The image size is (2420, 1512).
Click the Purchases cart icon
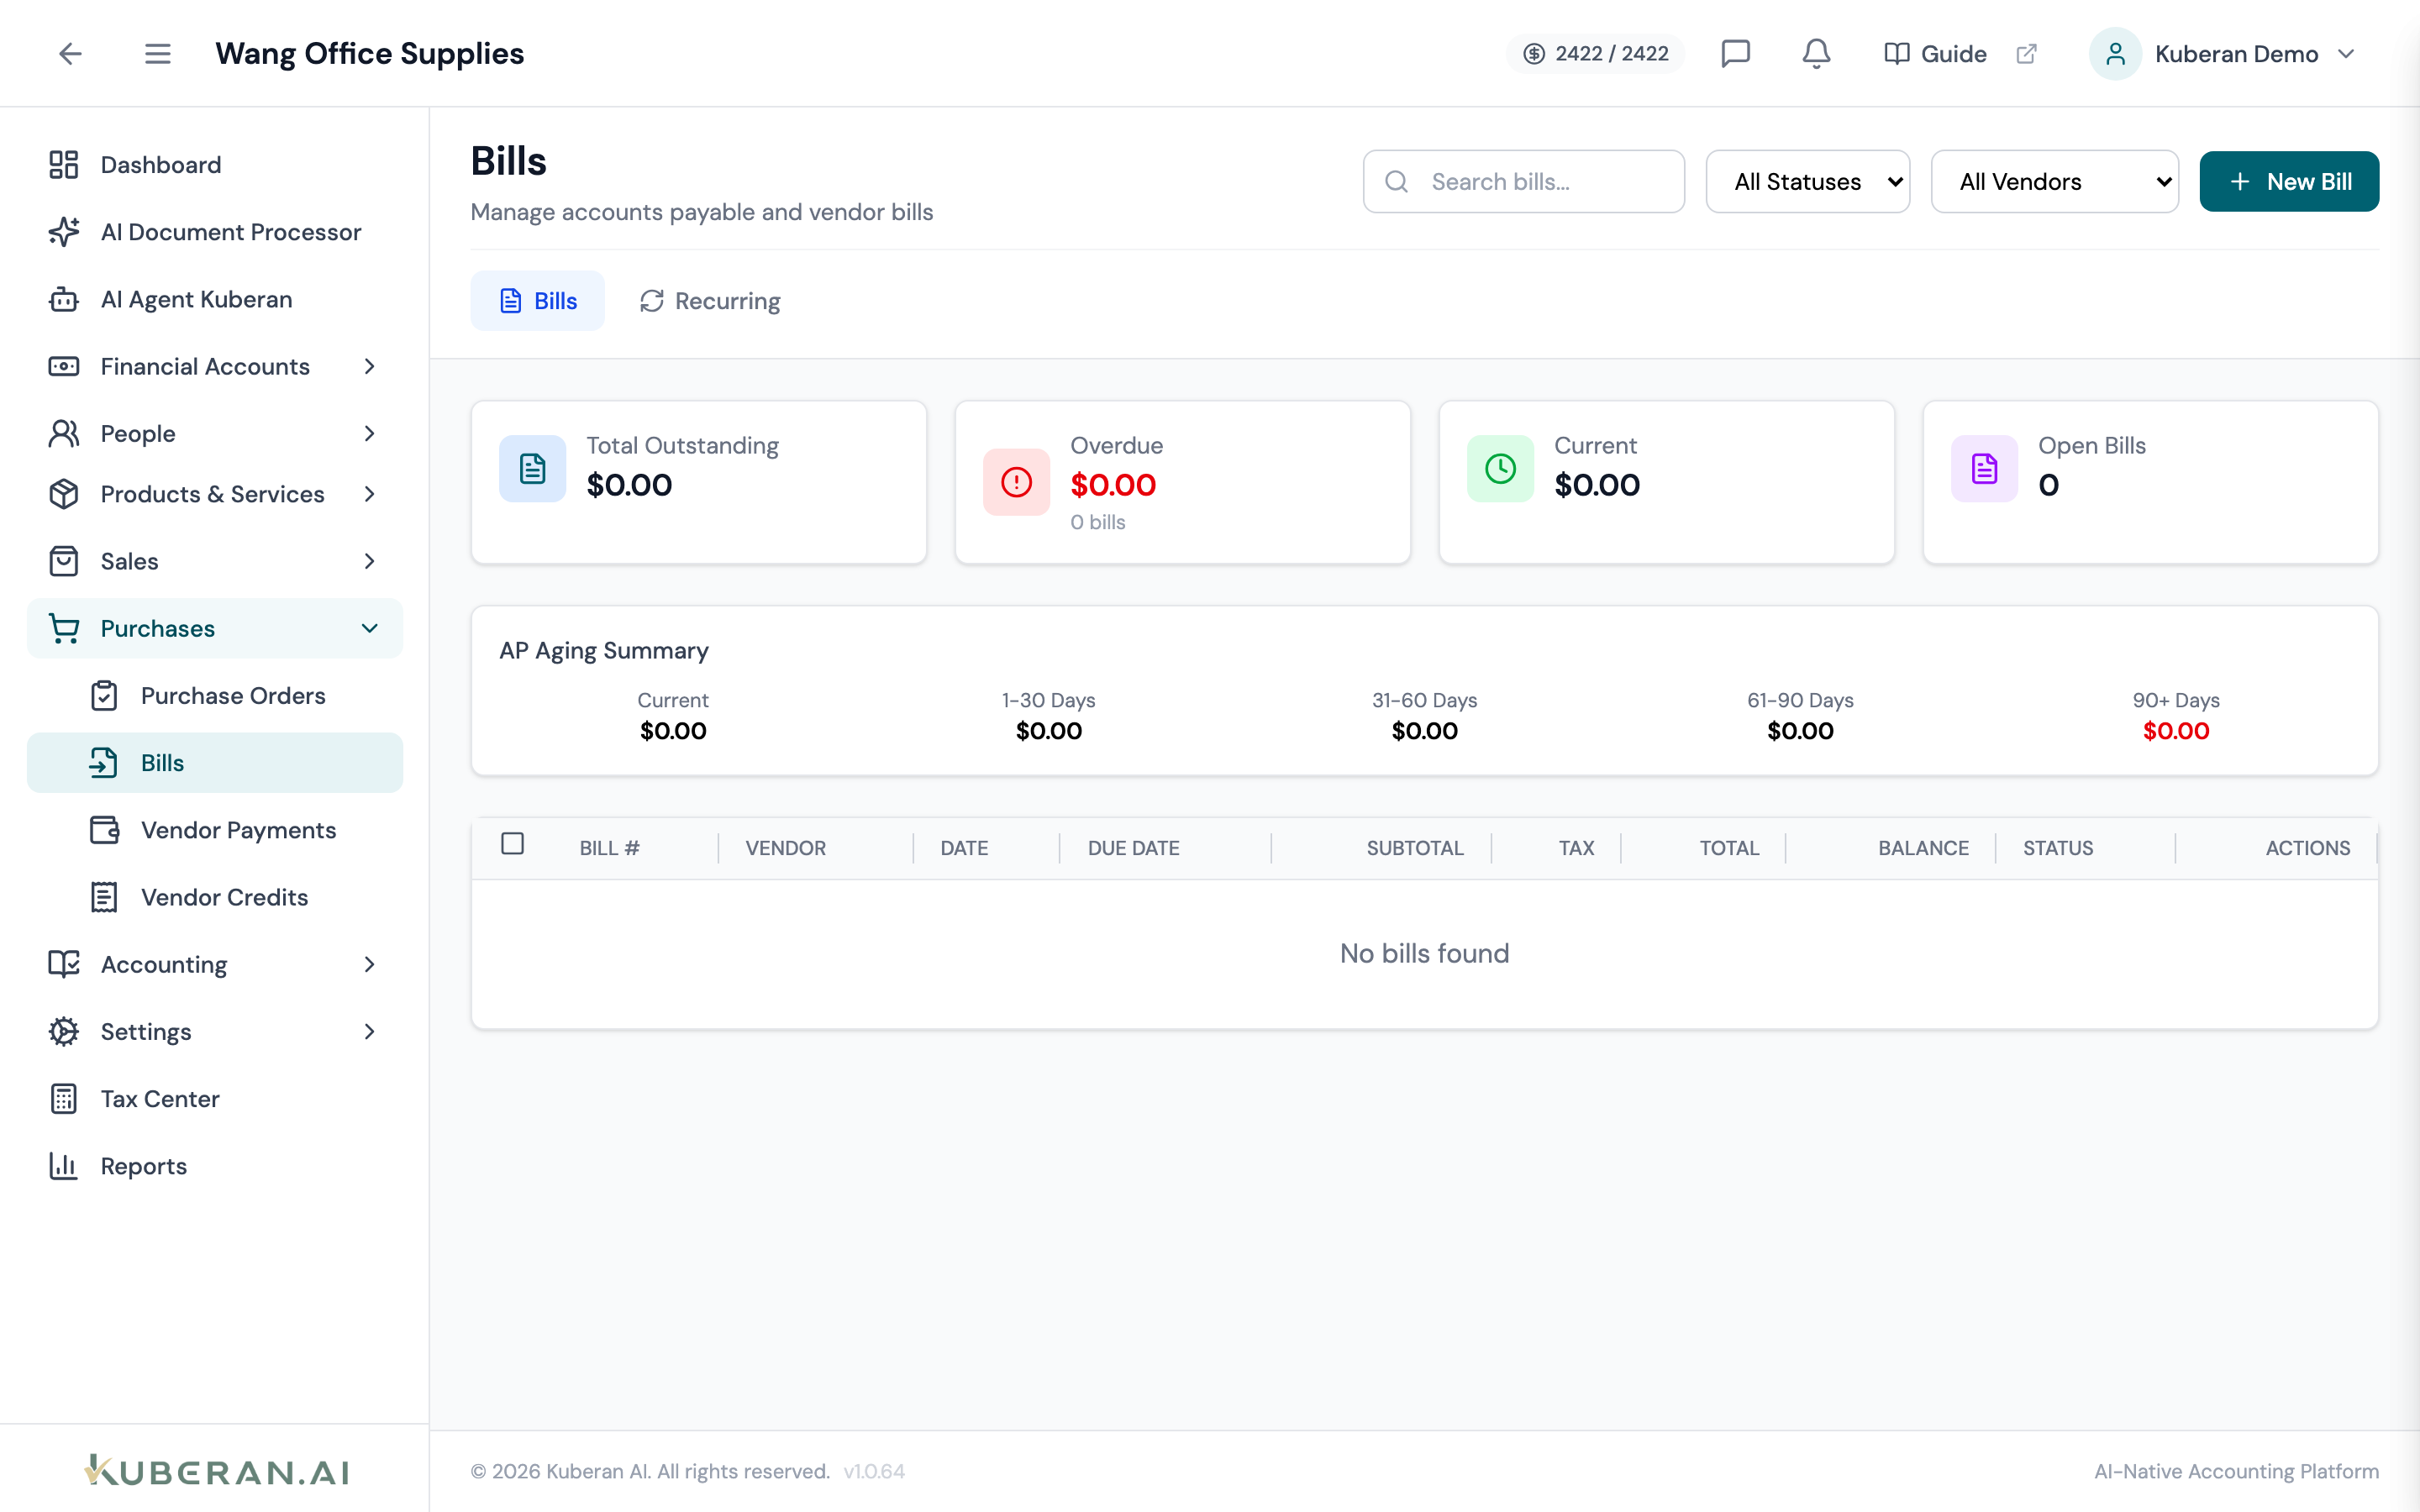pos(64,628)
